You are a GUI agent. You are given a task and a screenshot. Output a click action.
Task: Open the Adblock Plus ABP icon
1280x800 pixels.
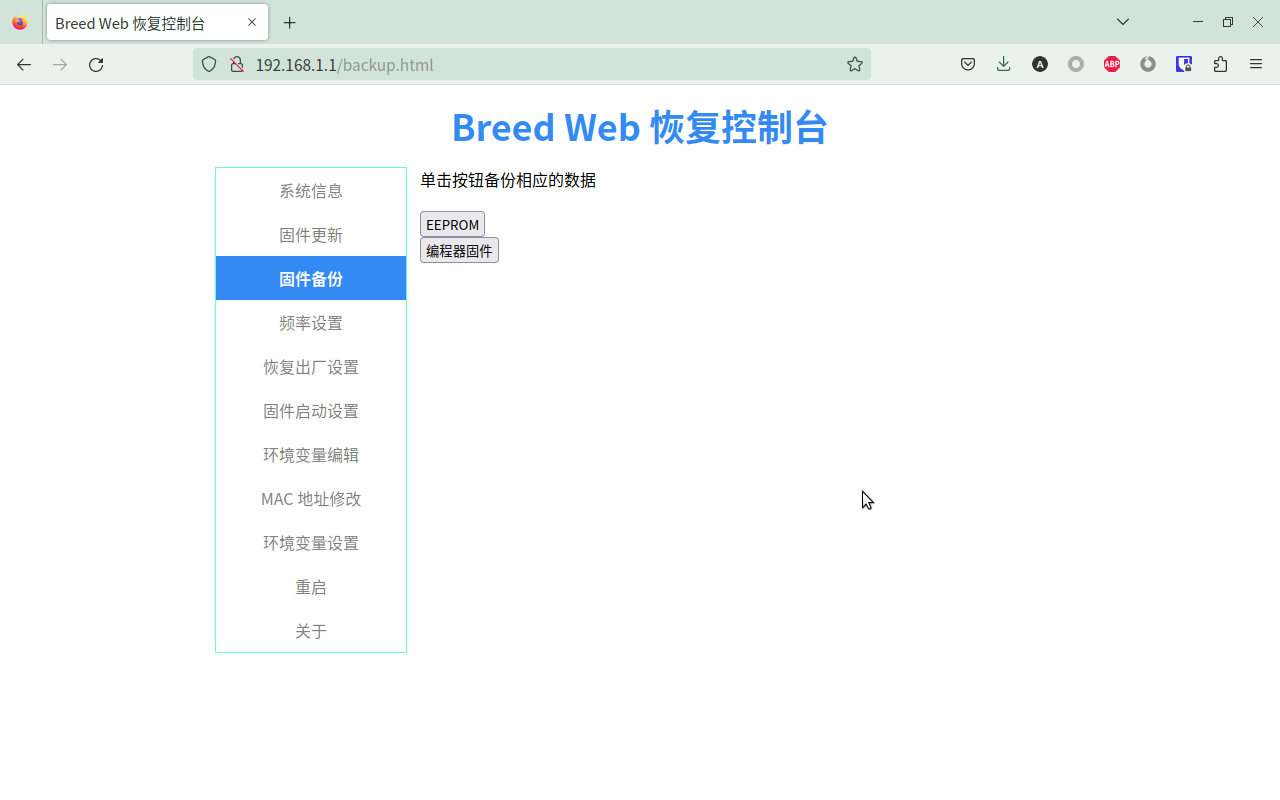coord(1112,64)
